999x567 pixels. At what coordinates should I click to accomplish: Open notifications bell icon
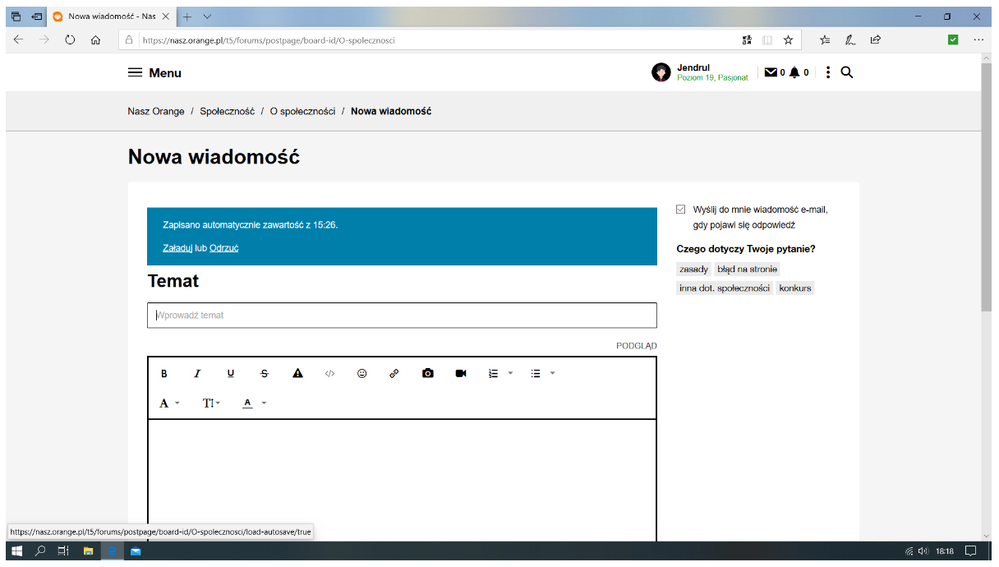click(794, 72)
